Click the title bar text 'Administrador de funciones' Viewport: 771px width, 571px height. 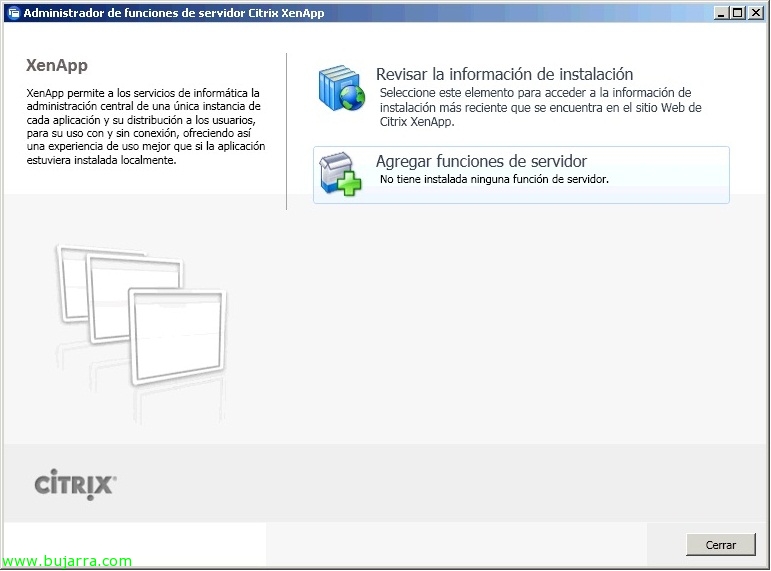tap(174, 13)
